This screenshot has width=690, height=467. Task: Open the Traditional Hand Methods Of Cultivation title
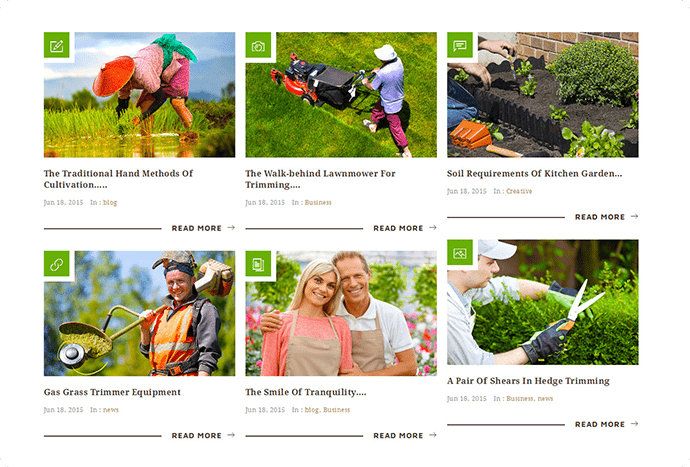coord(118,179)
